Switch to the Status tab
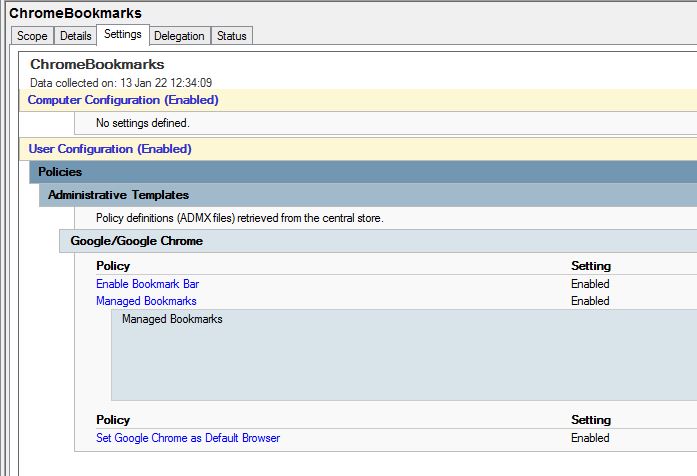 (x=232, y=36)
